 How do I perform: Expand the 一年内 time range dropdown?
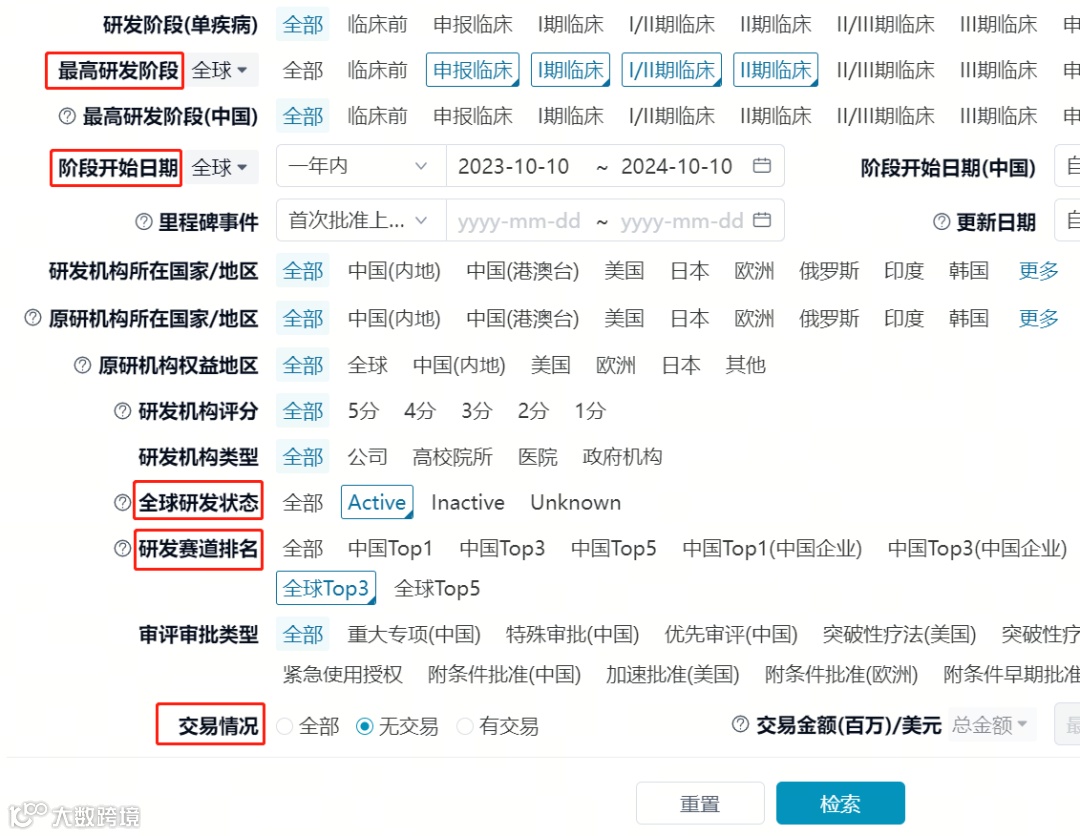click(361, 166)
